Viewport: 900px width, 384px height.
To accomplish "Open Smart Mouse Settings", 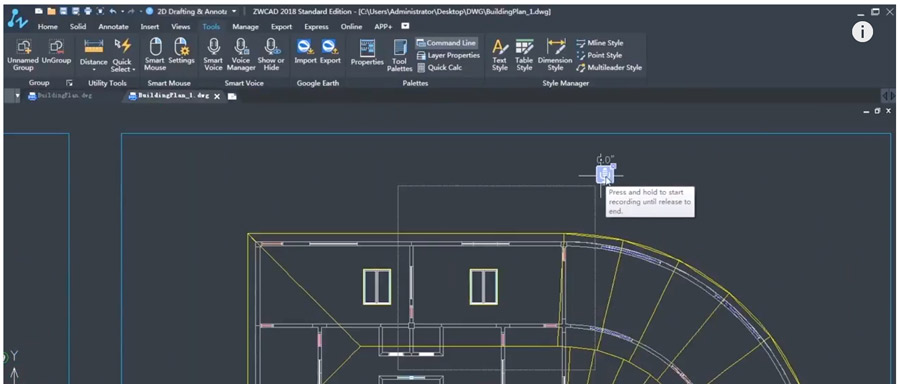I will [181, 52].
